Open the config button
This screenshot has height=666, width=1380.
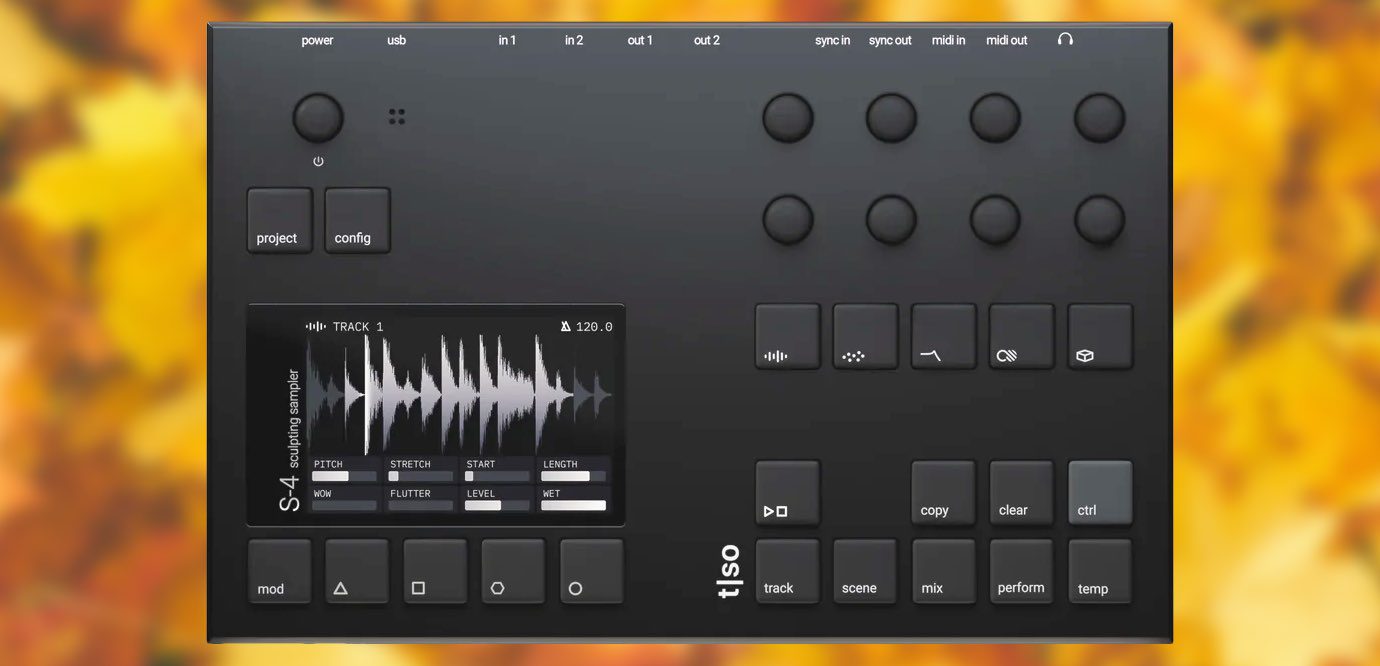[358, 221]
